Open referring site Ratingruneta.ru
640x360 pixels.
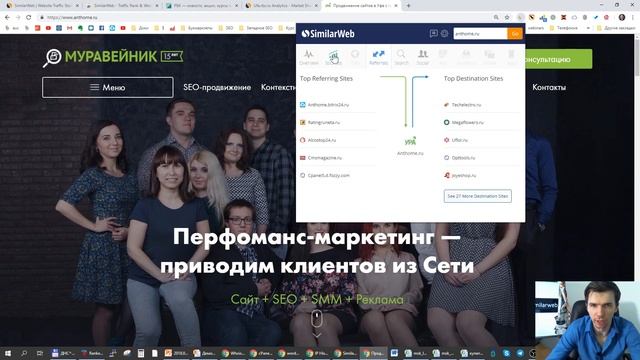tap(324, 122)
